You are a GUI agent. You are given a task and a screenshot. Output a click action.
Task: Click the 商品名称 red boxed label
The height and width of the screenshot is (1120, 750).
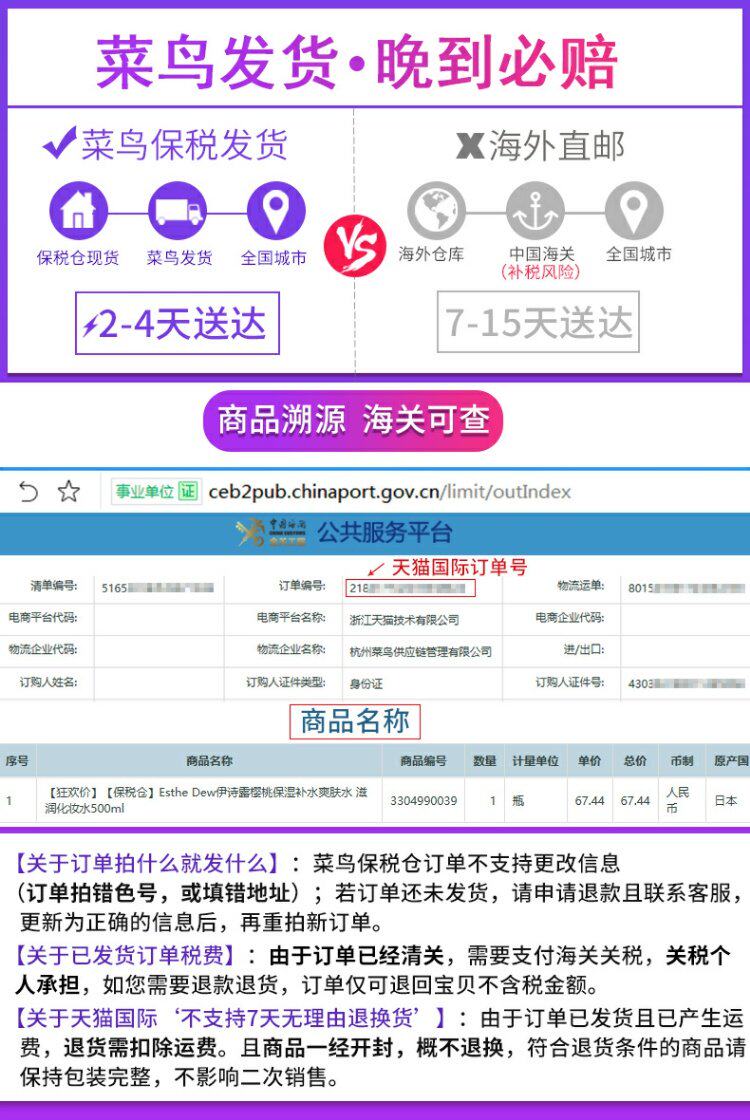click(355, 721)
